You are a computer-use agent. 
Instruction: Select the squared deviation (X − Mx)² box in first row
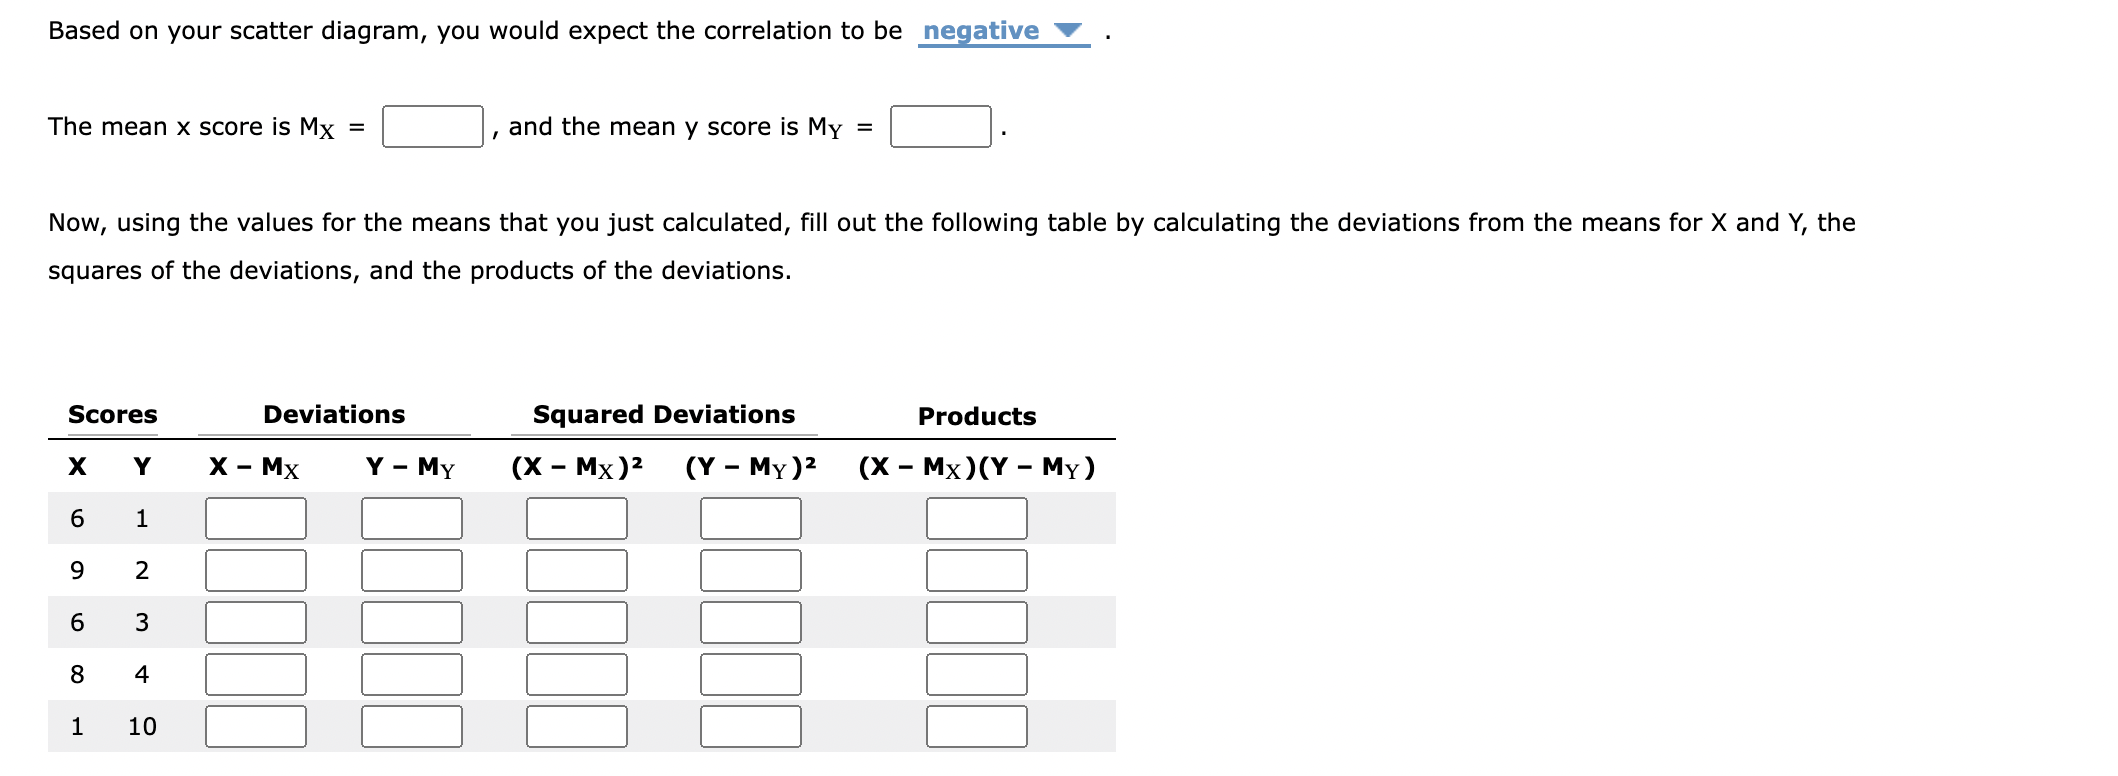pyautogui.click(x=577, y=518)
